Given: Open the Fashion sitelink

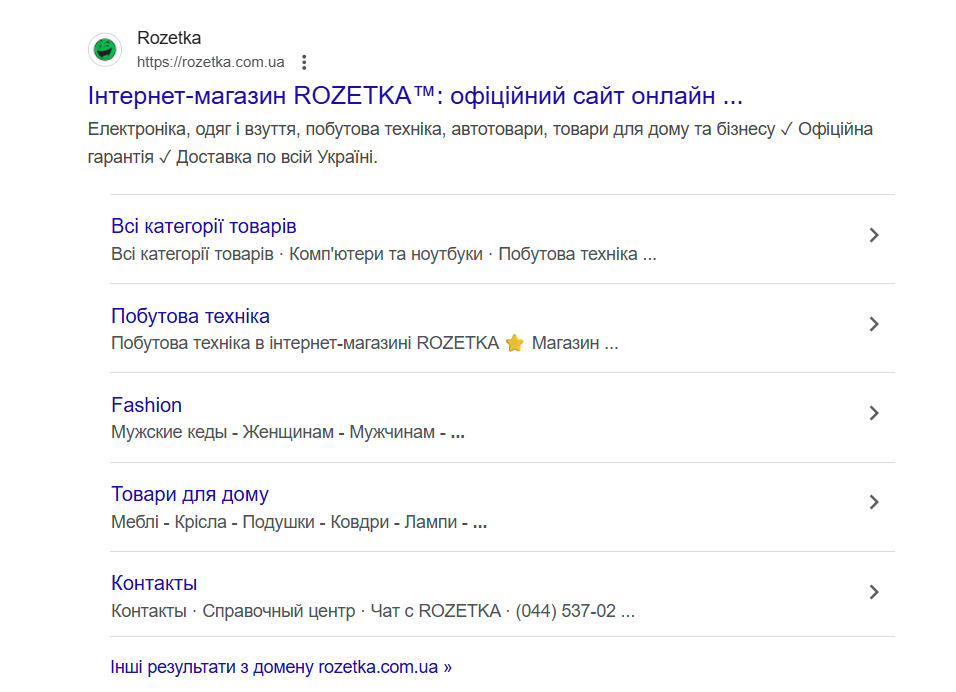Looking at the screenshot, I should (x=146, y=405).
